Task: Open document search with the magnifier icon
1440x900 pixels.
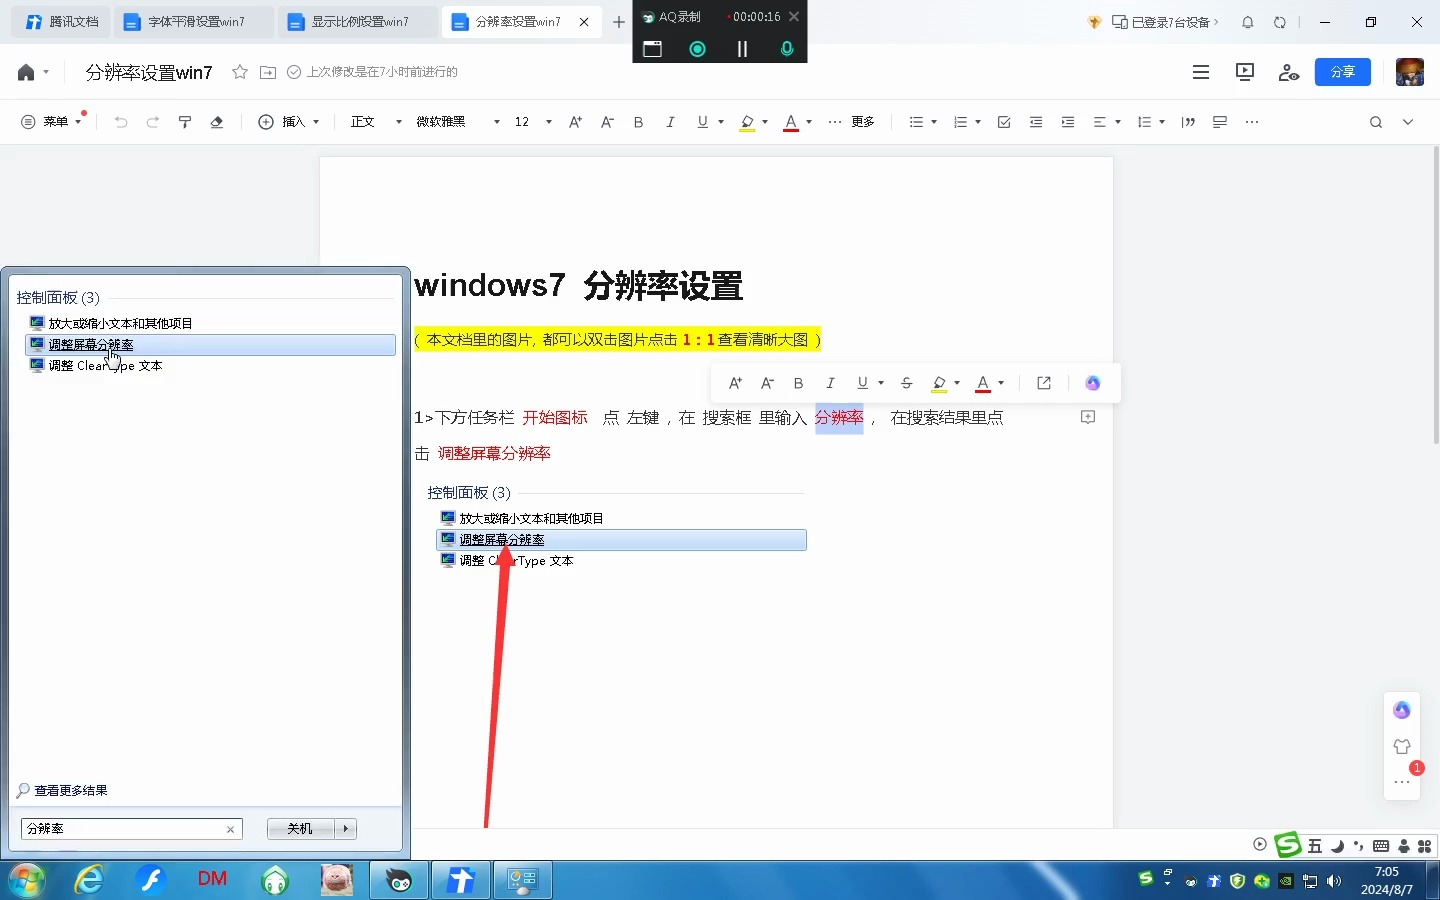Action: pos(1376,122)
